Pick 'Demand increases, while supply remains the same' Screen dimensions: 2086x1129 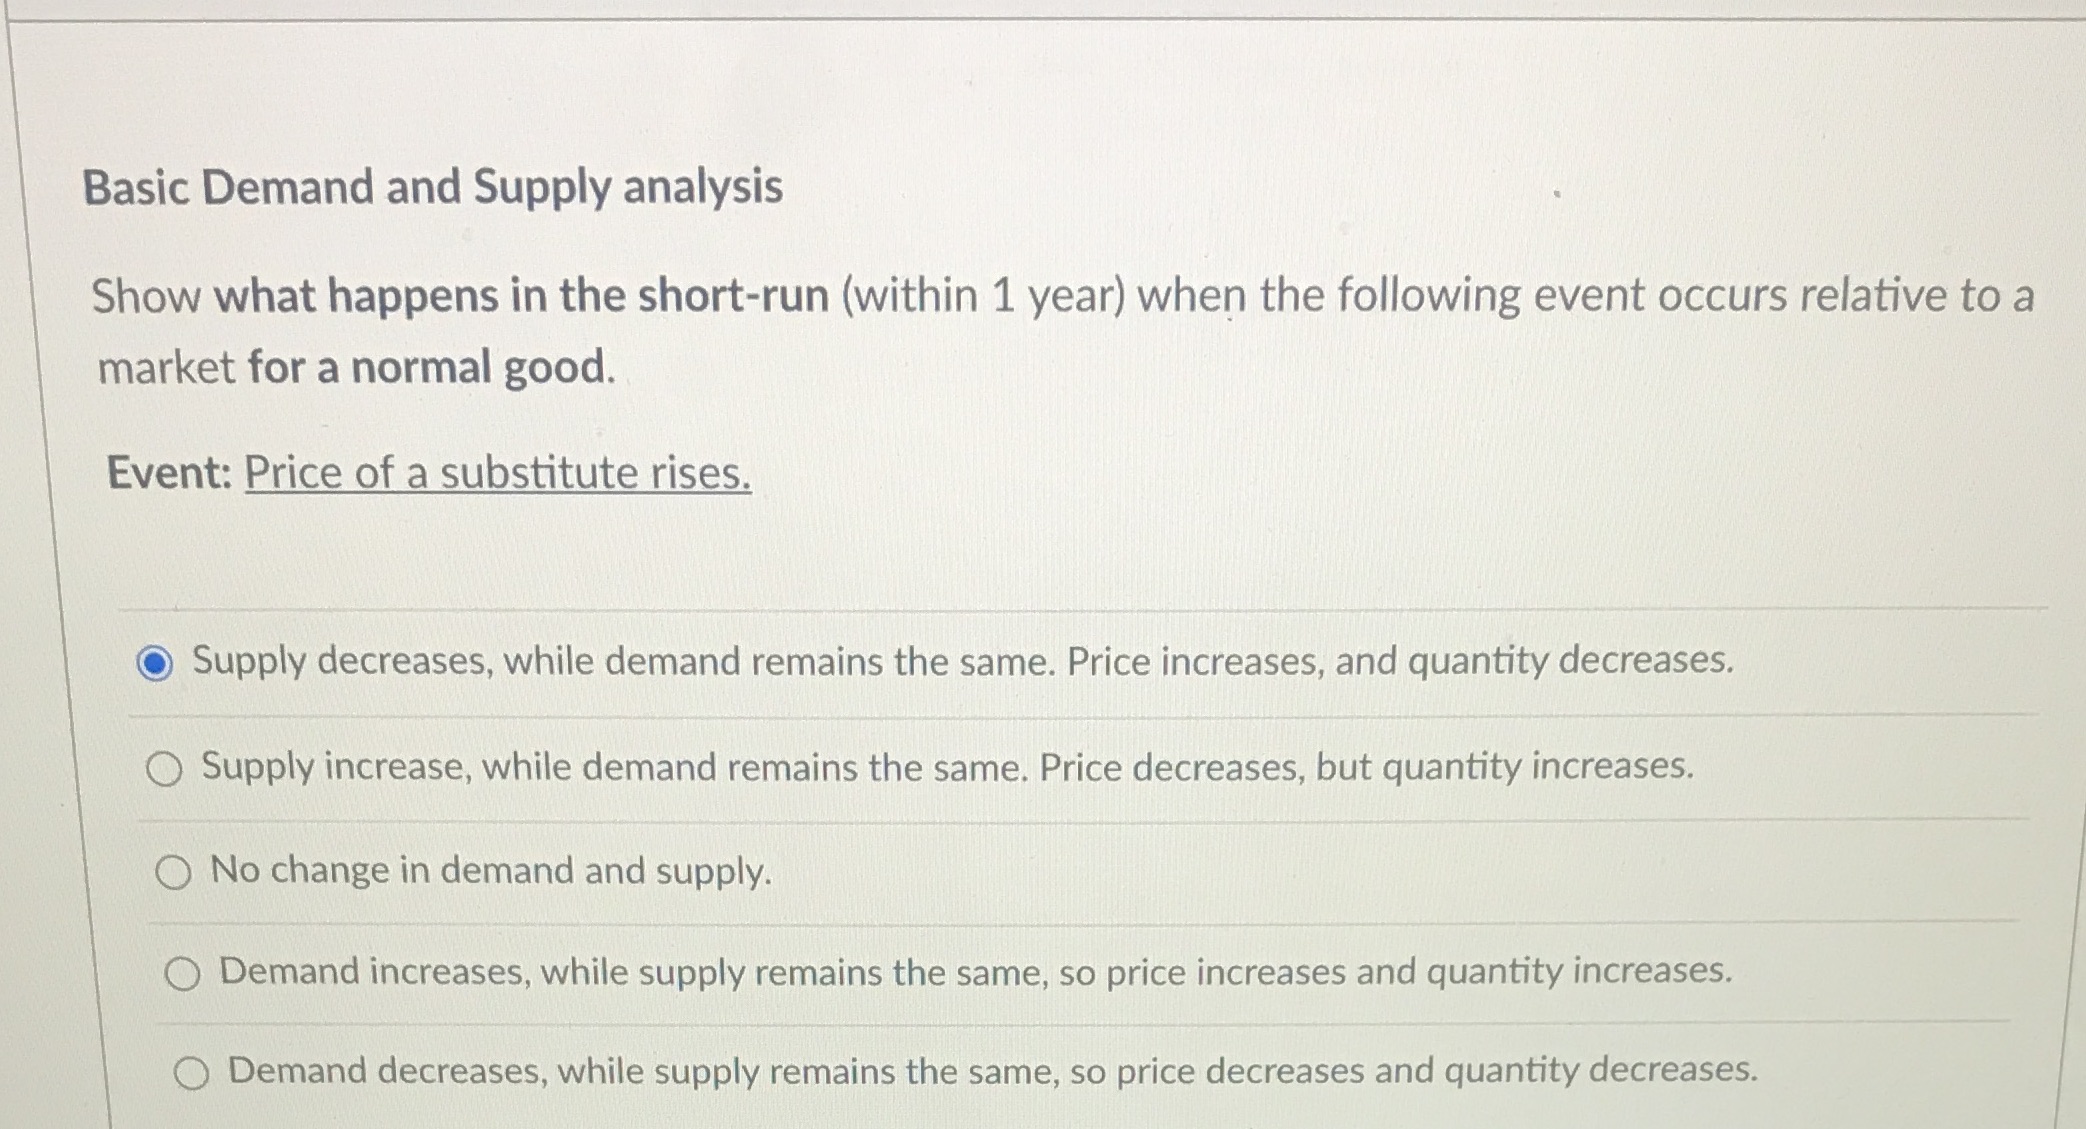(182, 974)
